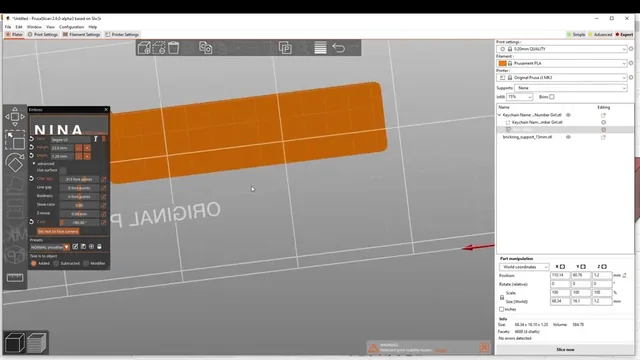Click the Slice now button
The width and height of the screenshot is (640, 360).
pyautogui.click(x=565, y=349)
